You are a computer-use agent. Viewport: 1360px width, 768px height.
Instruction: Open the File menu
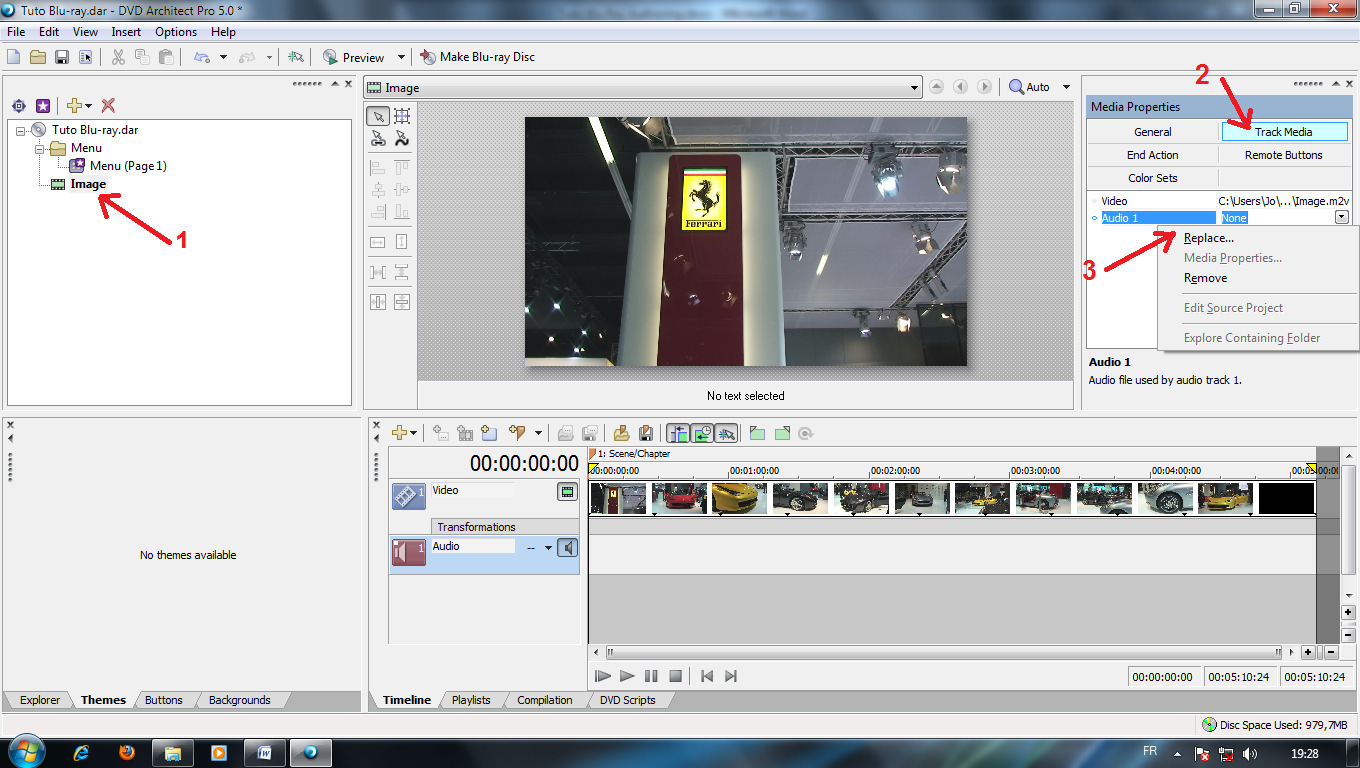16,32
